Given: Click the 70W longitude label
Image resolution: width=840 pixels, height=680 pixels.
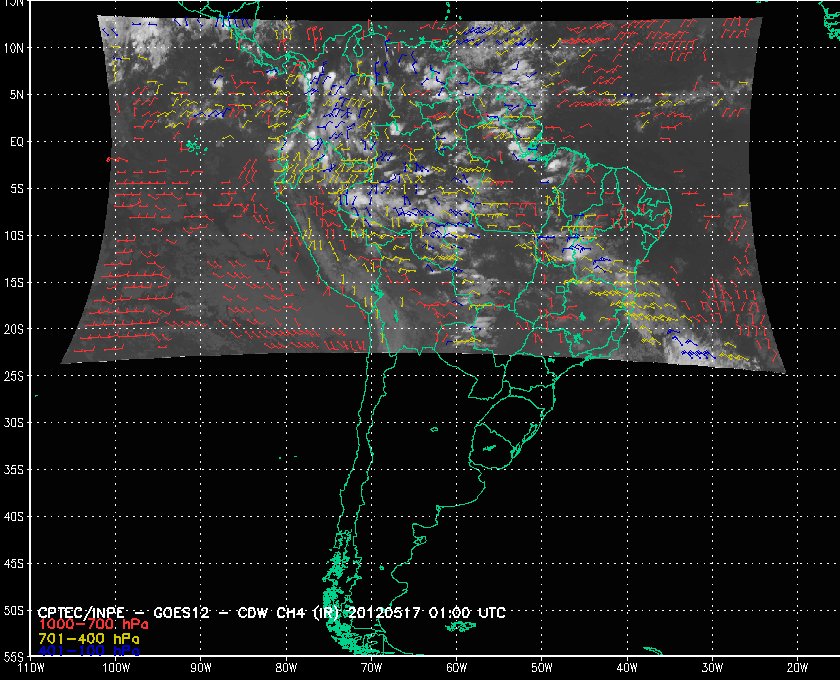Looking at the screenshot, I should coord(371,668).
